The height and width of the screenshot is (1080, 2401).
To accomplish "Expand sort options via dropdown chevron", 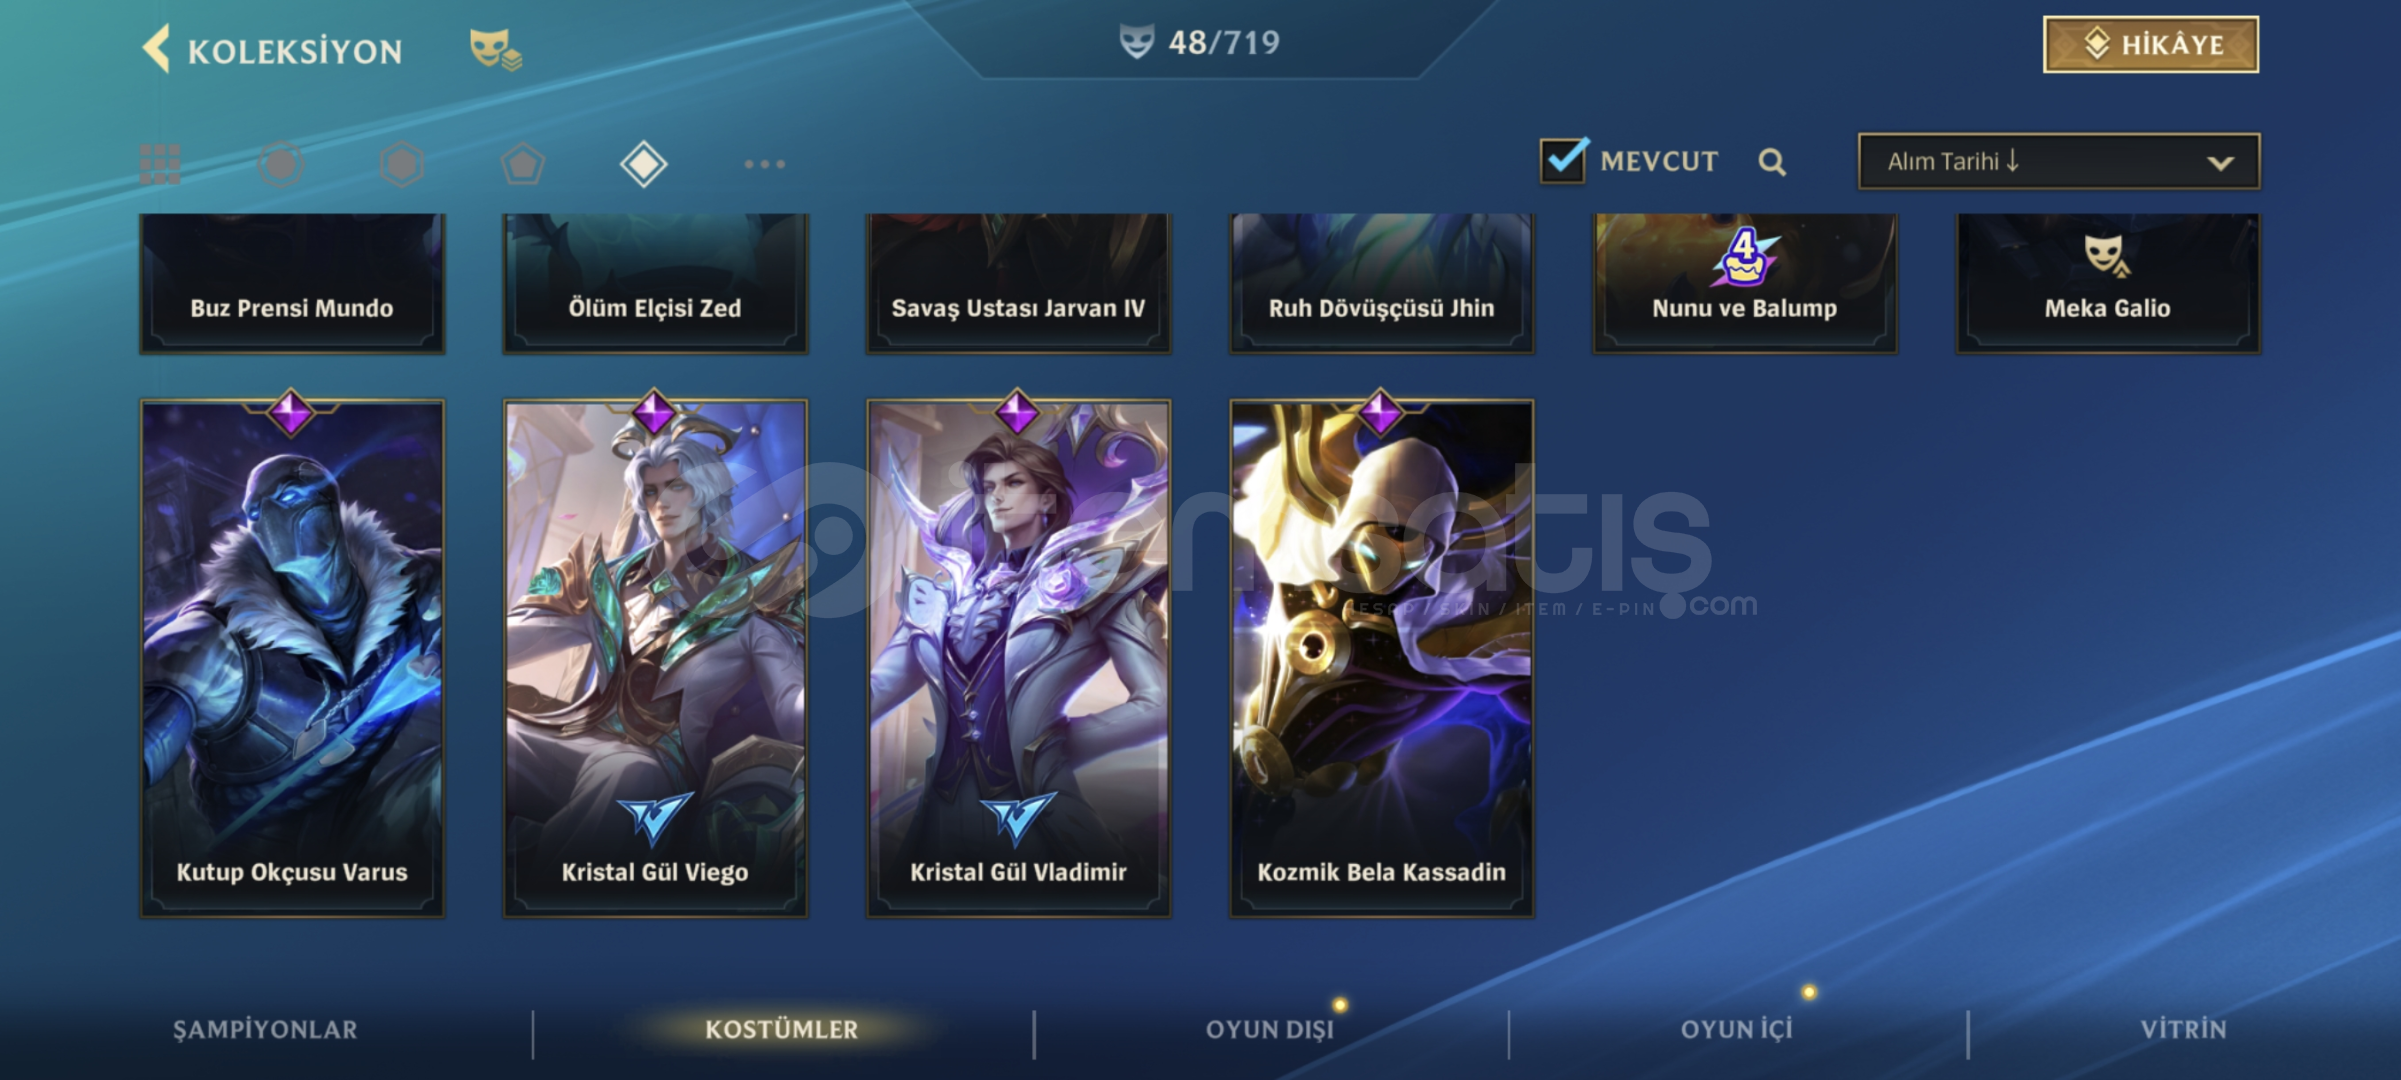I will click(x=2220, y=163).
